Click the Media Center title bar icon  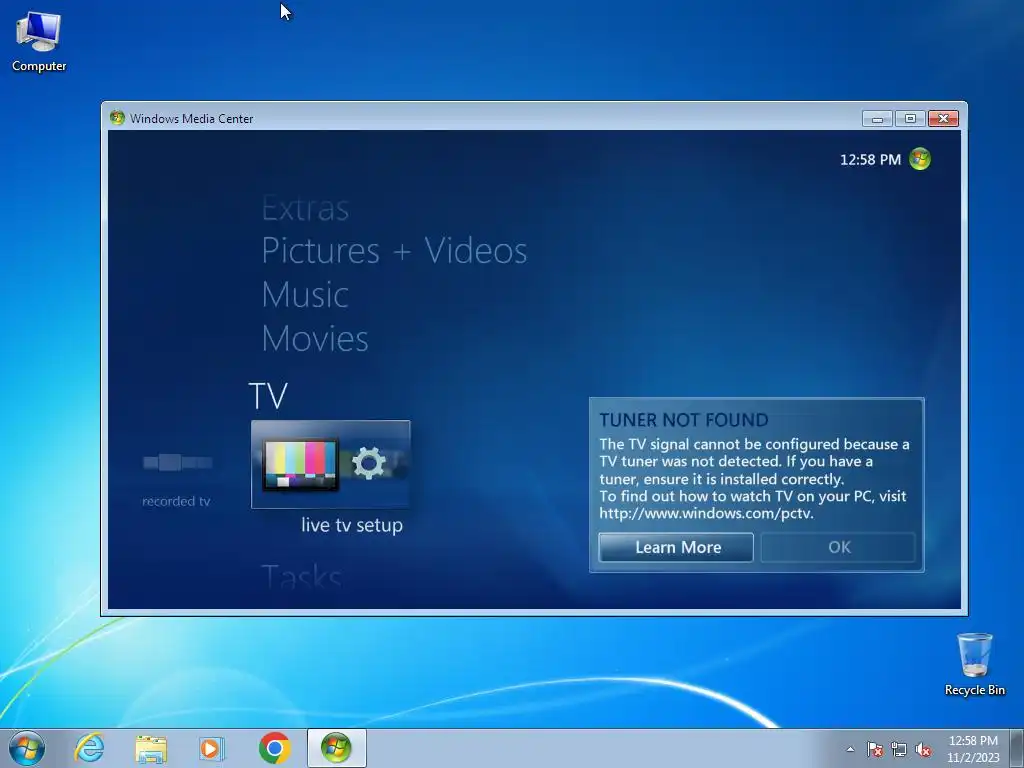tap(118, 118)
